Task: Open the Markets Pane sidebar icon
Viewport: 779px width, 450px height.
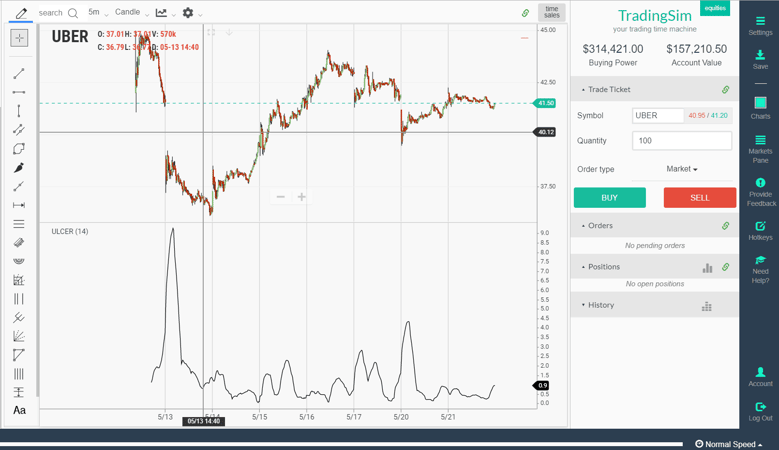Action: pos(760,149)
